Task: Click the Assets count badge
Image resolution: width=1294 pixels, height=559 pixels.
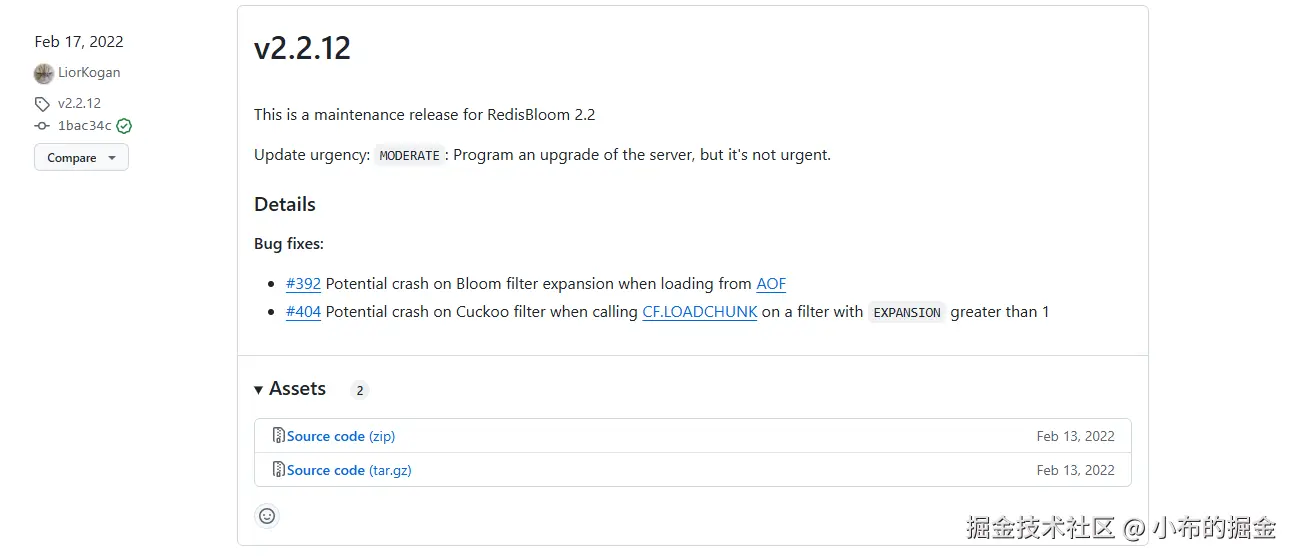Action: click(x=360, y=390)
